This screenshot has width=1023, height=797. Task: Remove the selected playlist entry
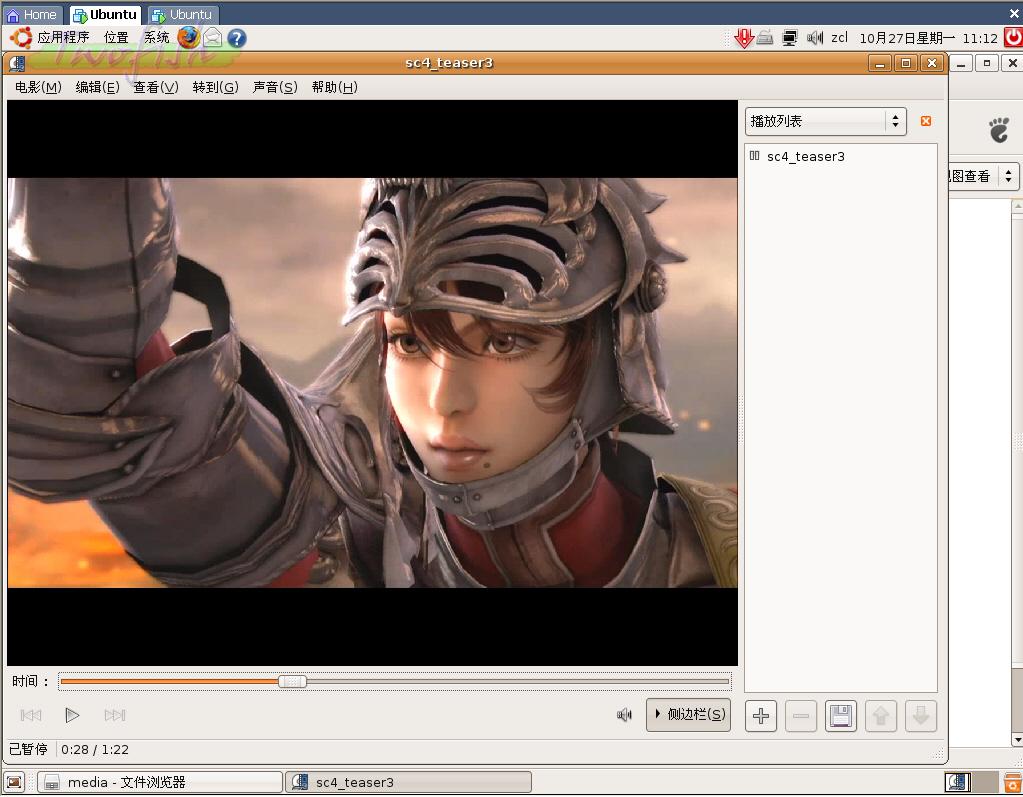coord(801,716)
